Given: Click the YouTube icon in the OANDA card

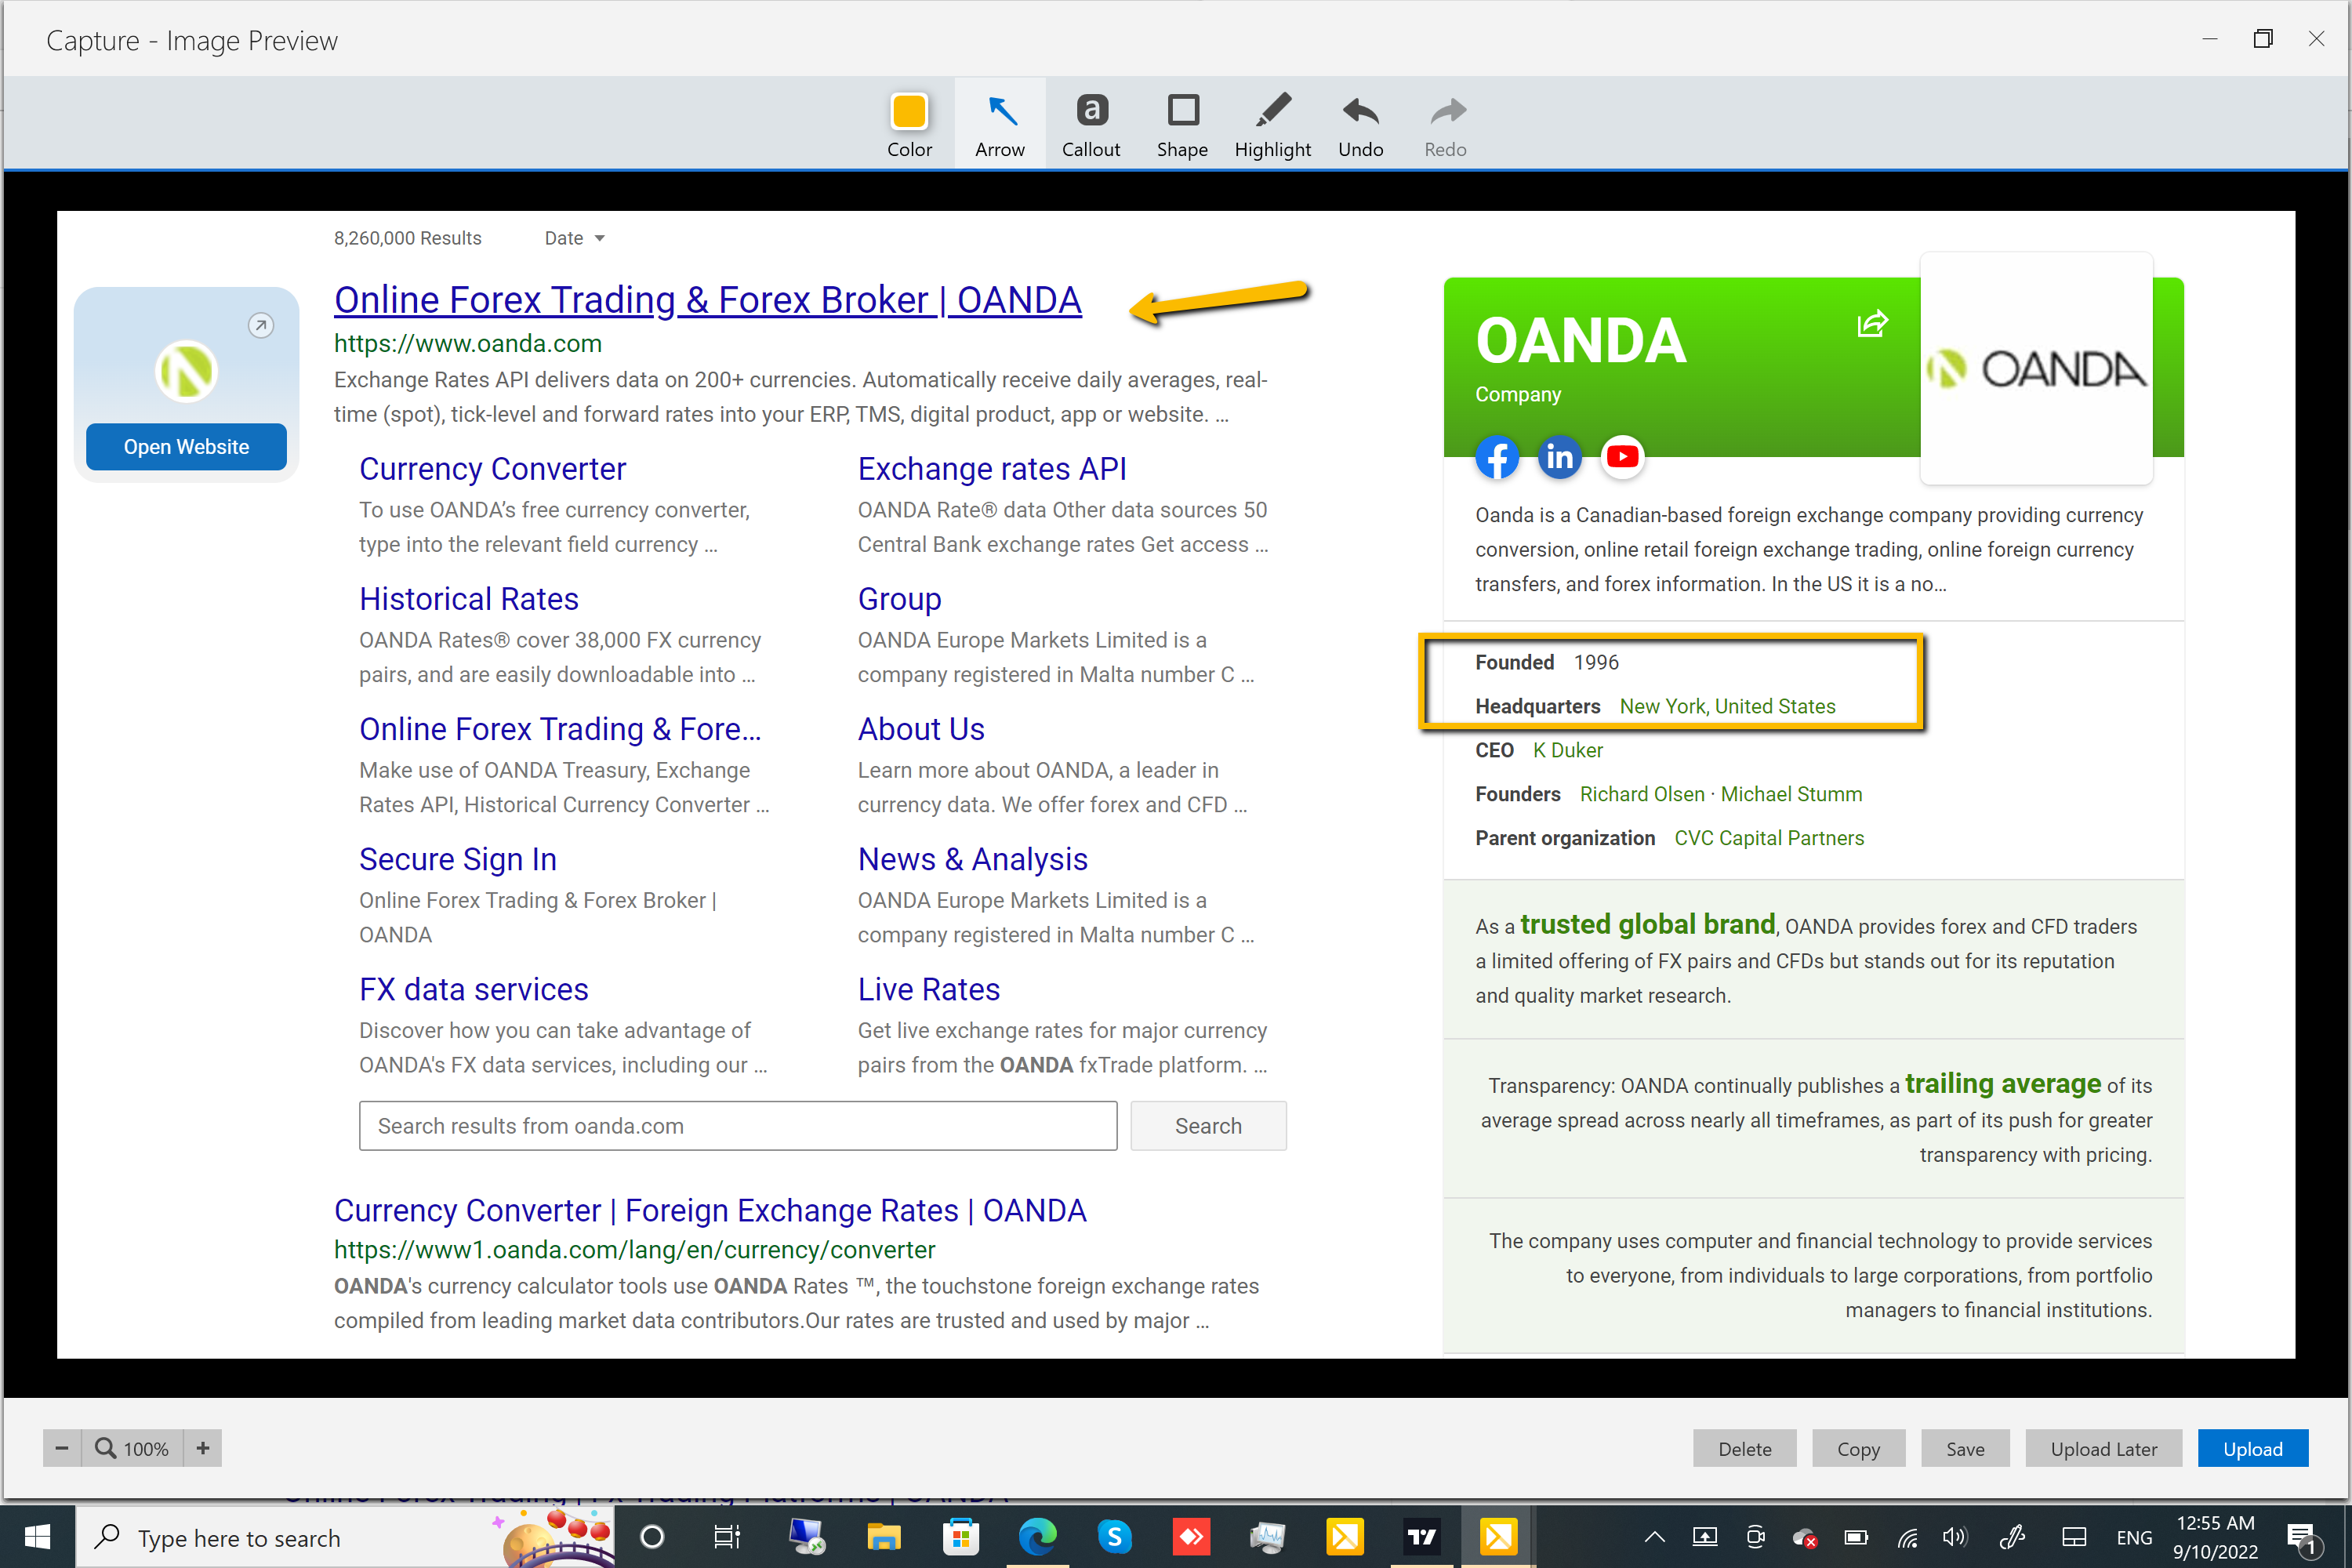Looking at the screenshot, I should pyautogui.click(x=1622, y=458).
